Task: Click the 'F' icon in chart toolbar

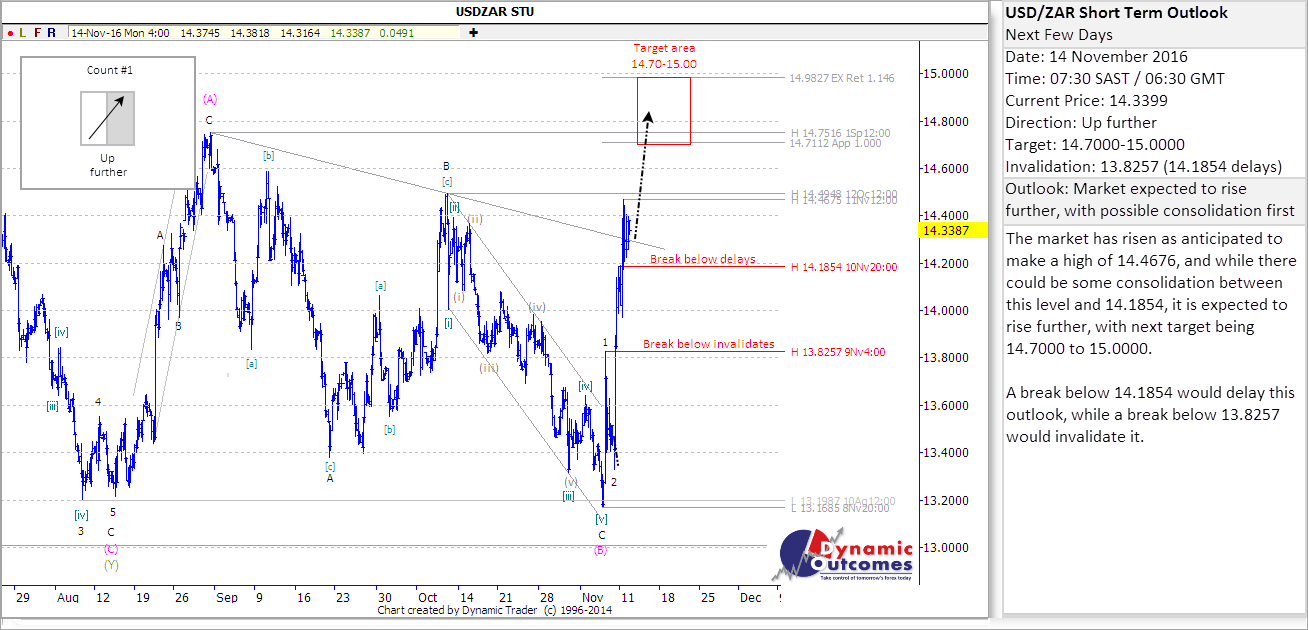Action: point(37,32)
